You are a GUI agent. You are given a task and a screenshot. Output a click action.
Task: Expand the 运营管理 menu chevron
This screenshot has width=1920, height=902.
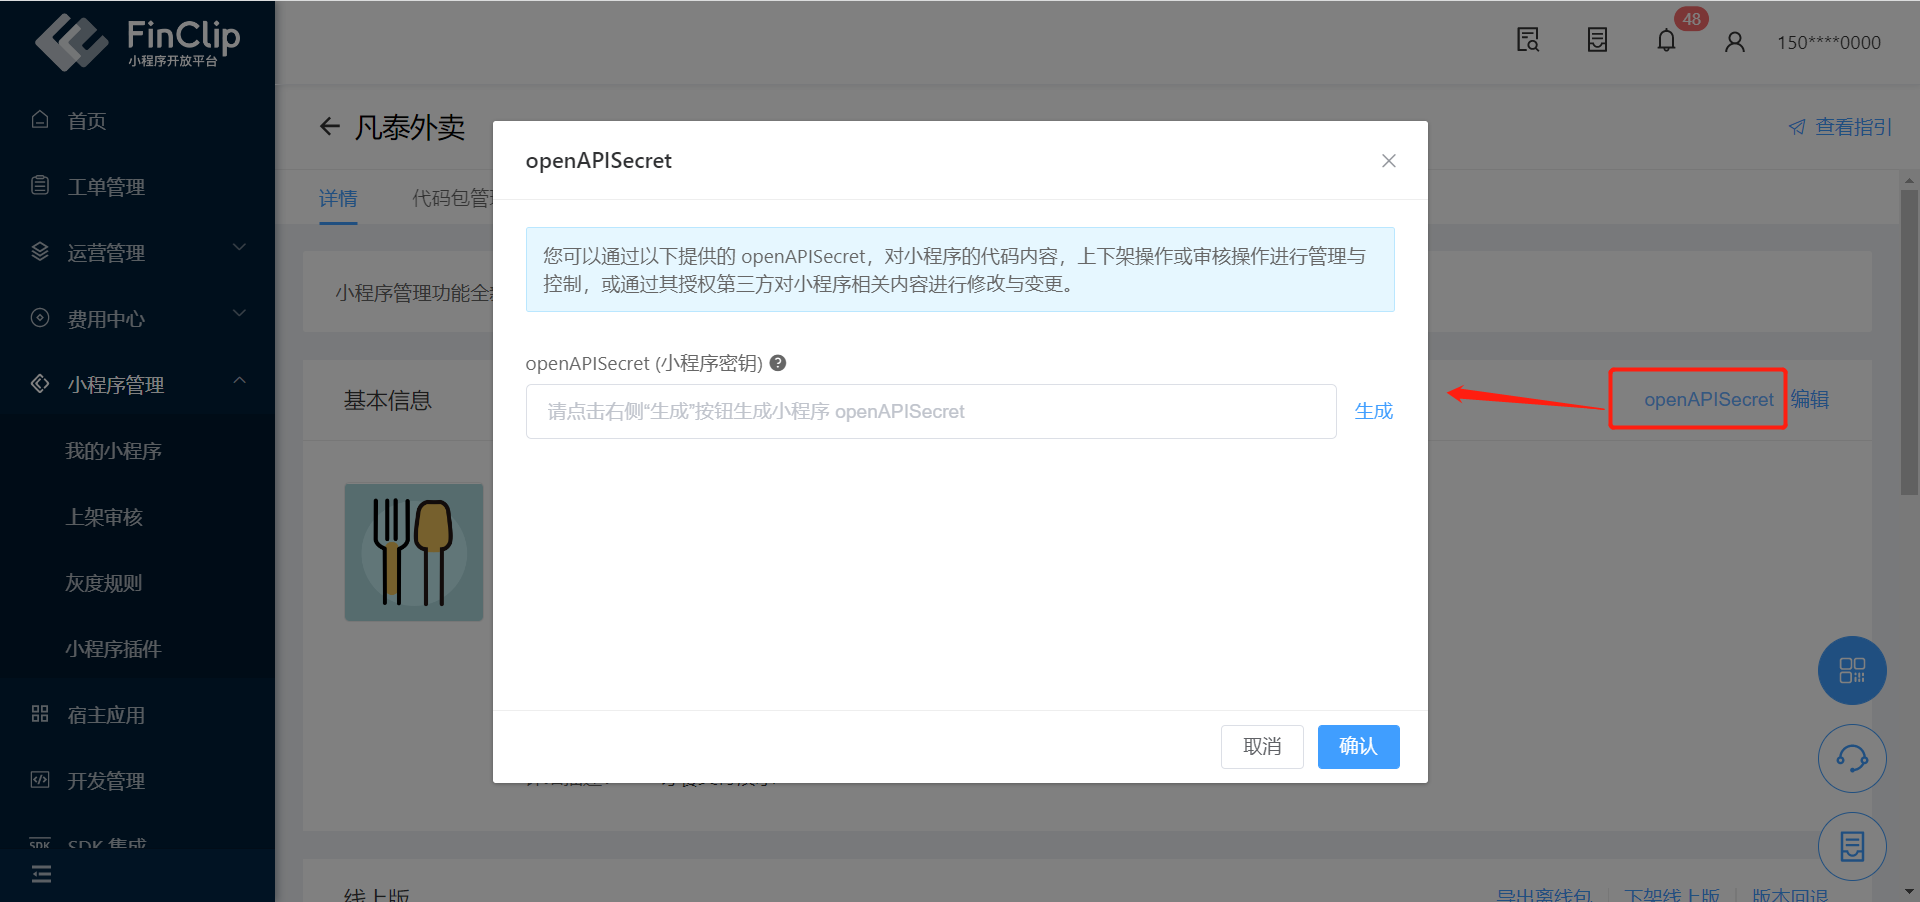[239, 247]
